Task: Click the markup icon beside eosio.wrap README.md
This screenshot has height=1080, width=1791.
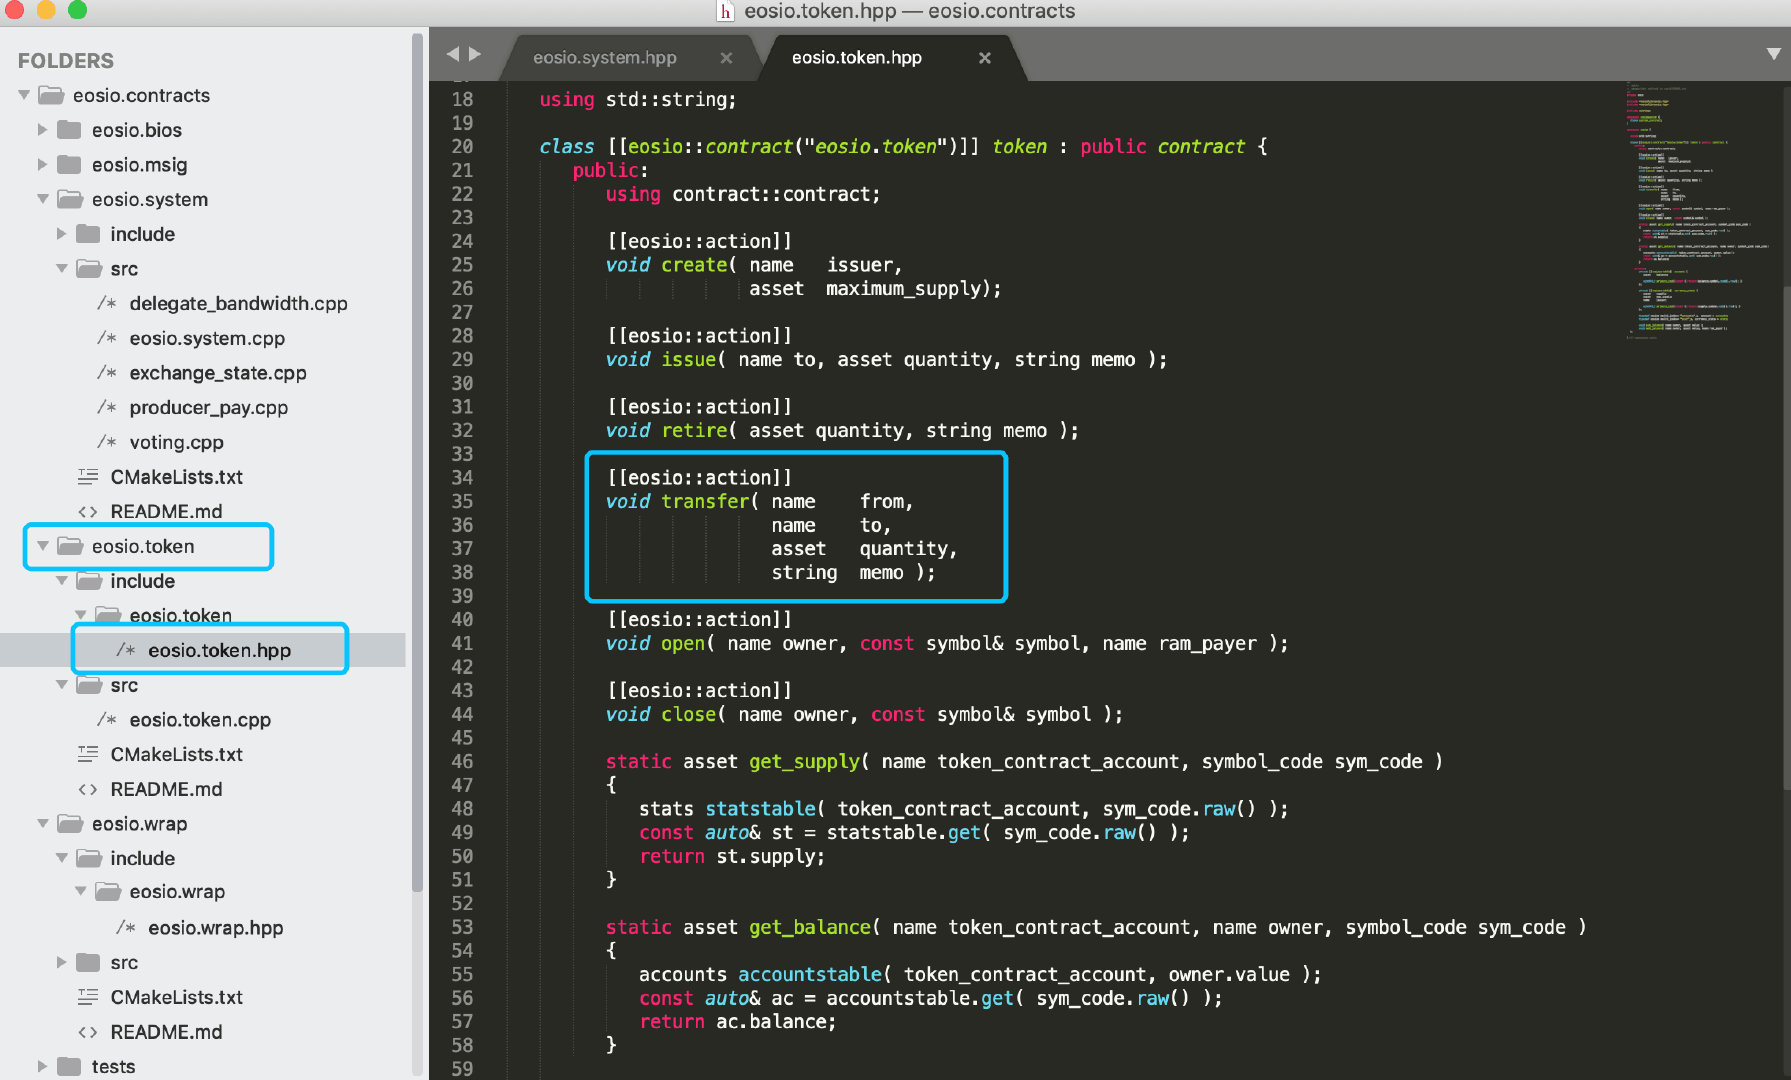Action: tap(88, 1031)
